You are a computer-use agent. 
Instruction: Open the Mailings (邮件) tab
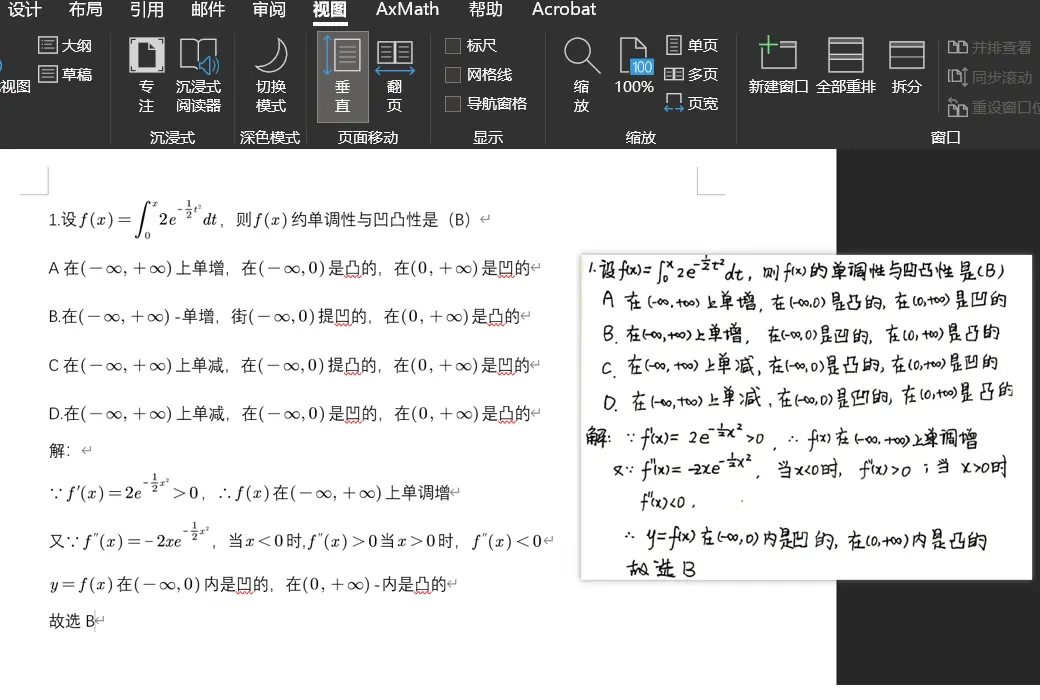click(208, 9)
